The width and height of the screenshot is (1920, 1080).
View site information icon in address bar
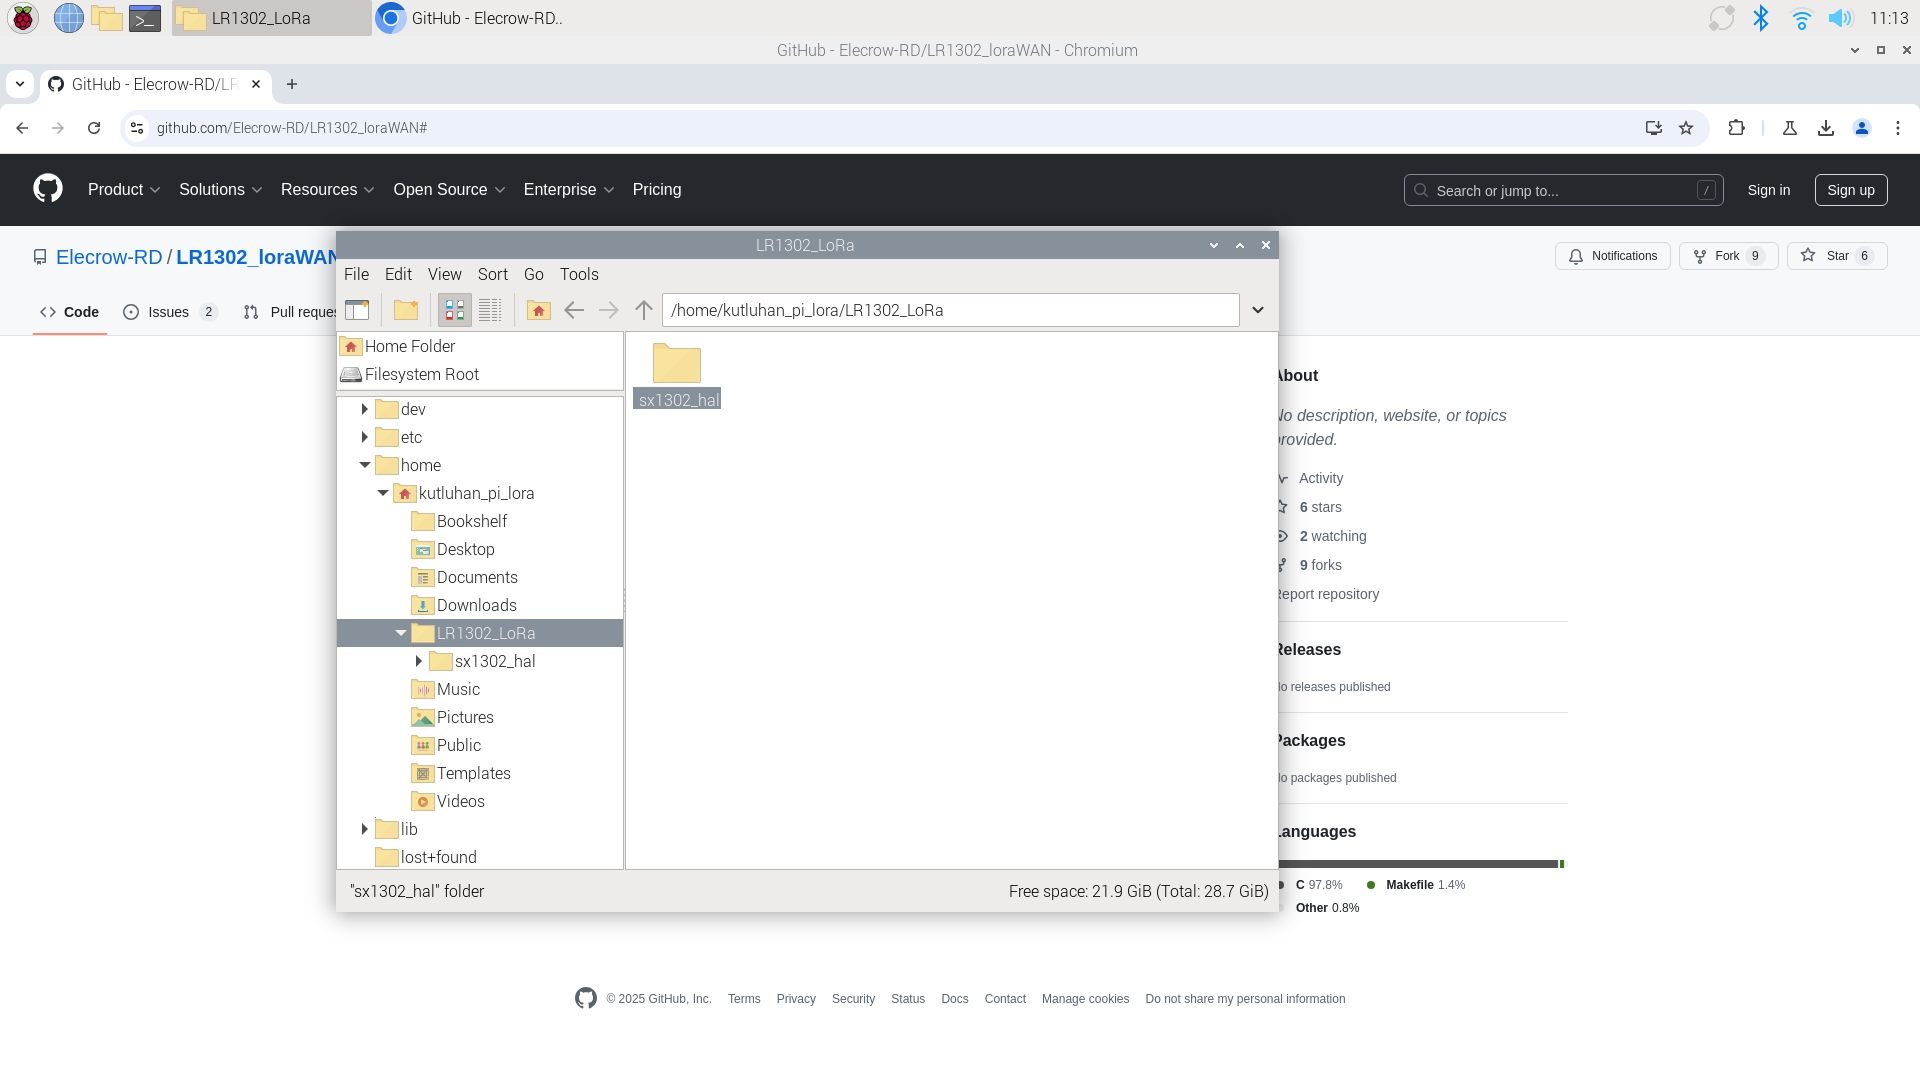[x=137, y=128]
